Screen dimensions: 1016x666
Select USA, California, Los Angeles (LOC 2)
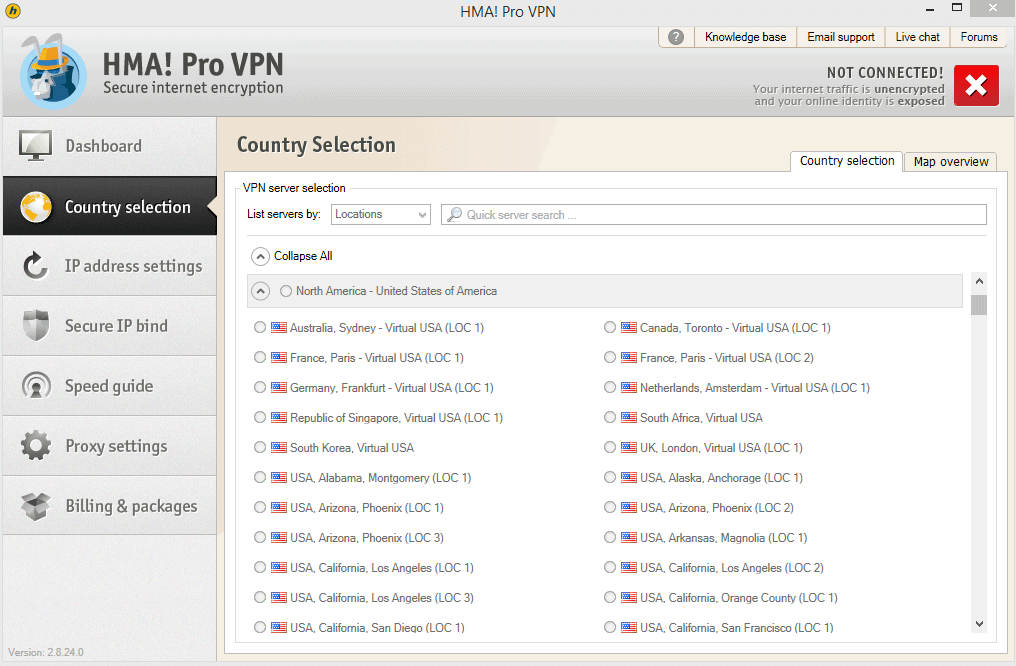tap(610, 568)
